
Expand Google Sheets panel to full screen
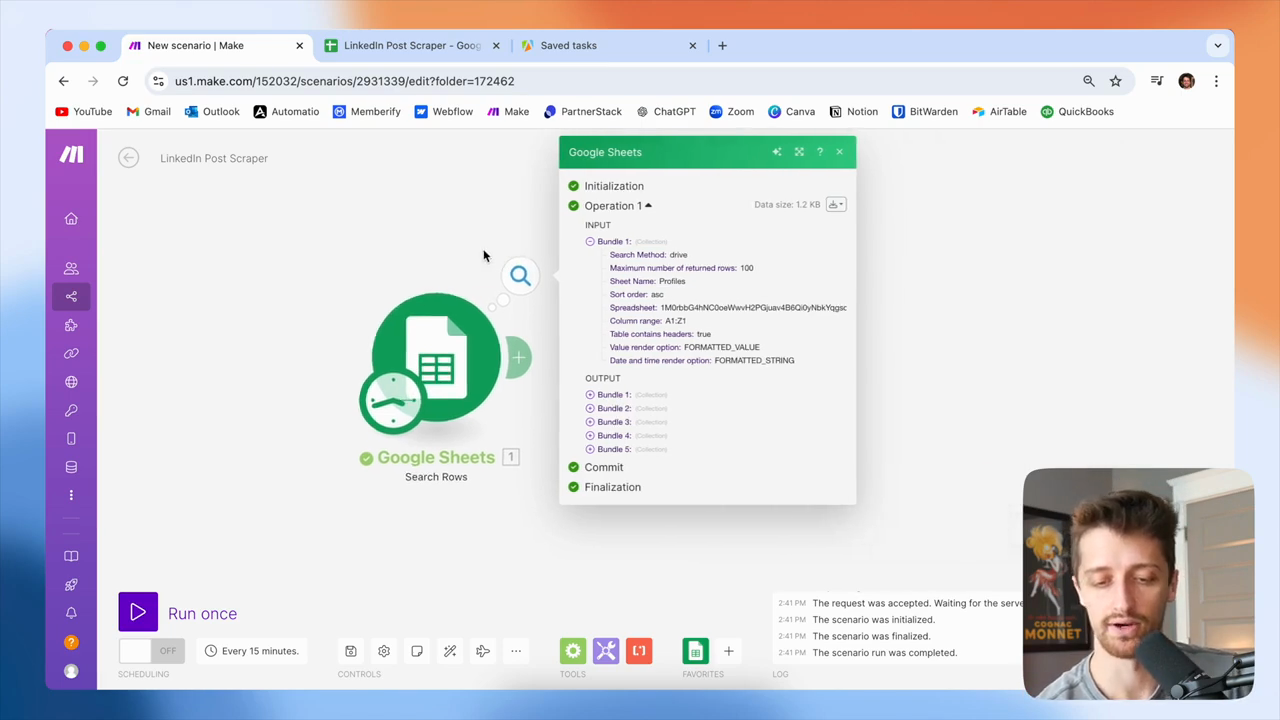[799, 152]
